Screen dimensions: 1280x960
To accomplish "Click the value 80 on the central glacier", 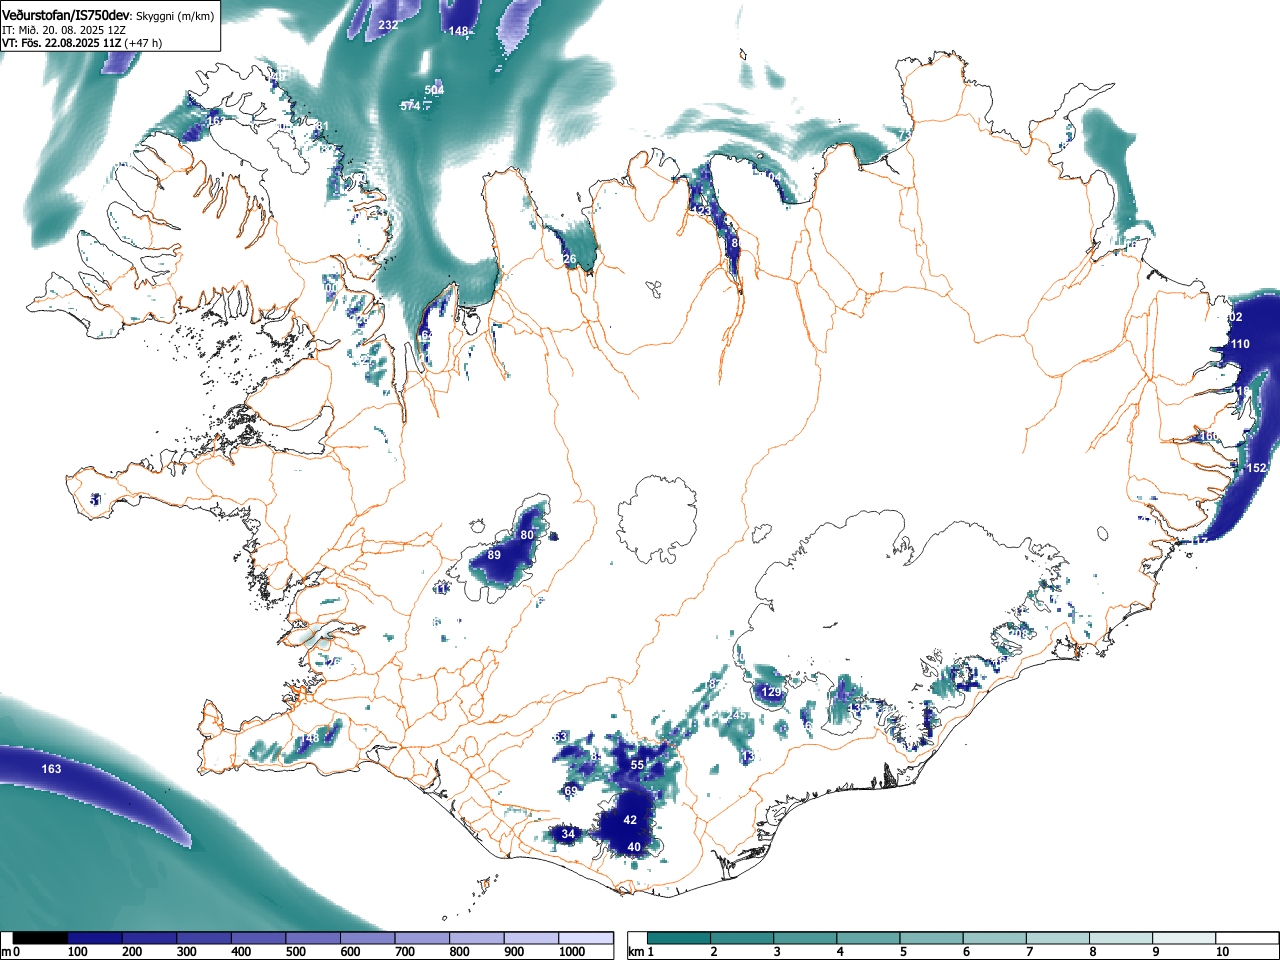I will pos(527,535).
